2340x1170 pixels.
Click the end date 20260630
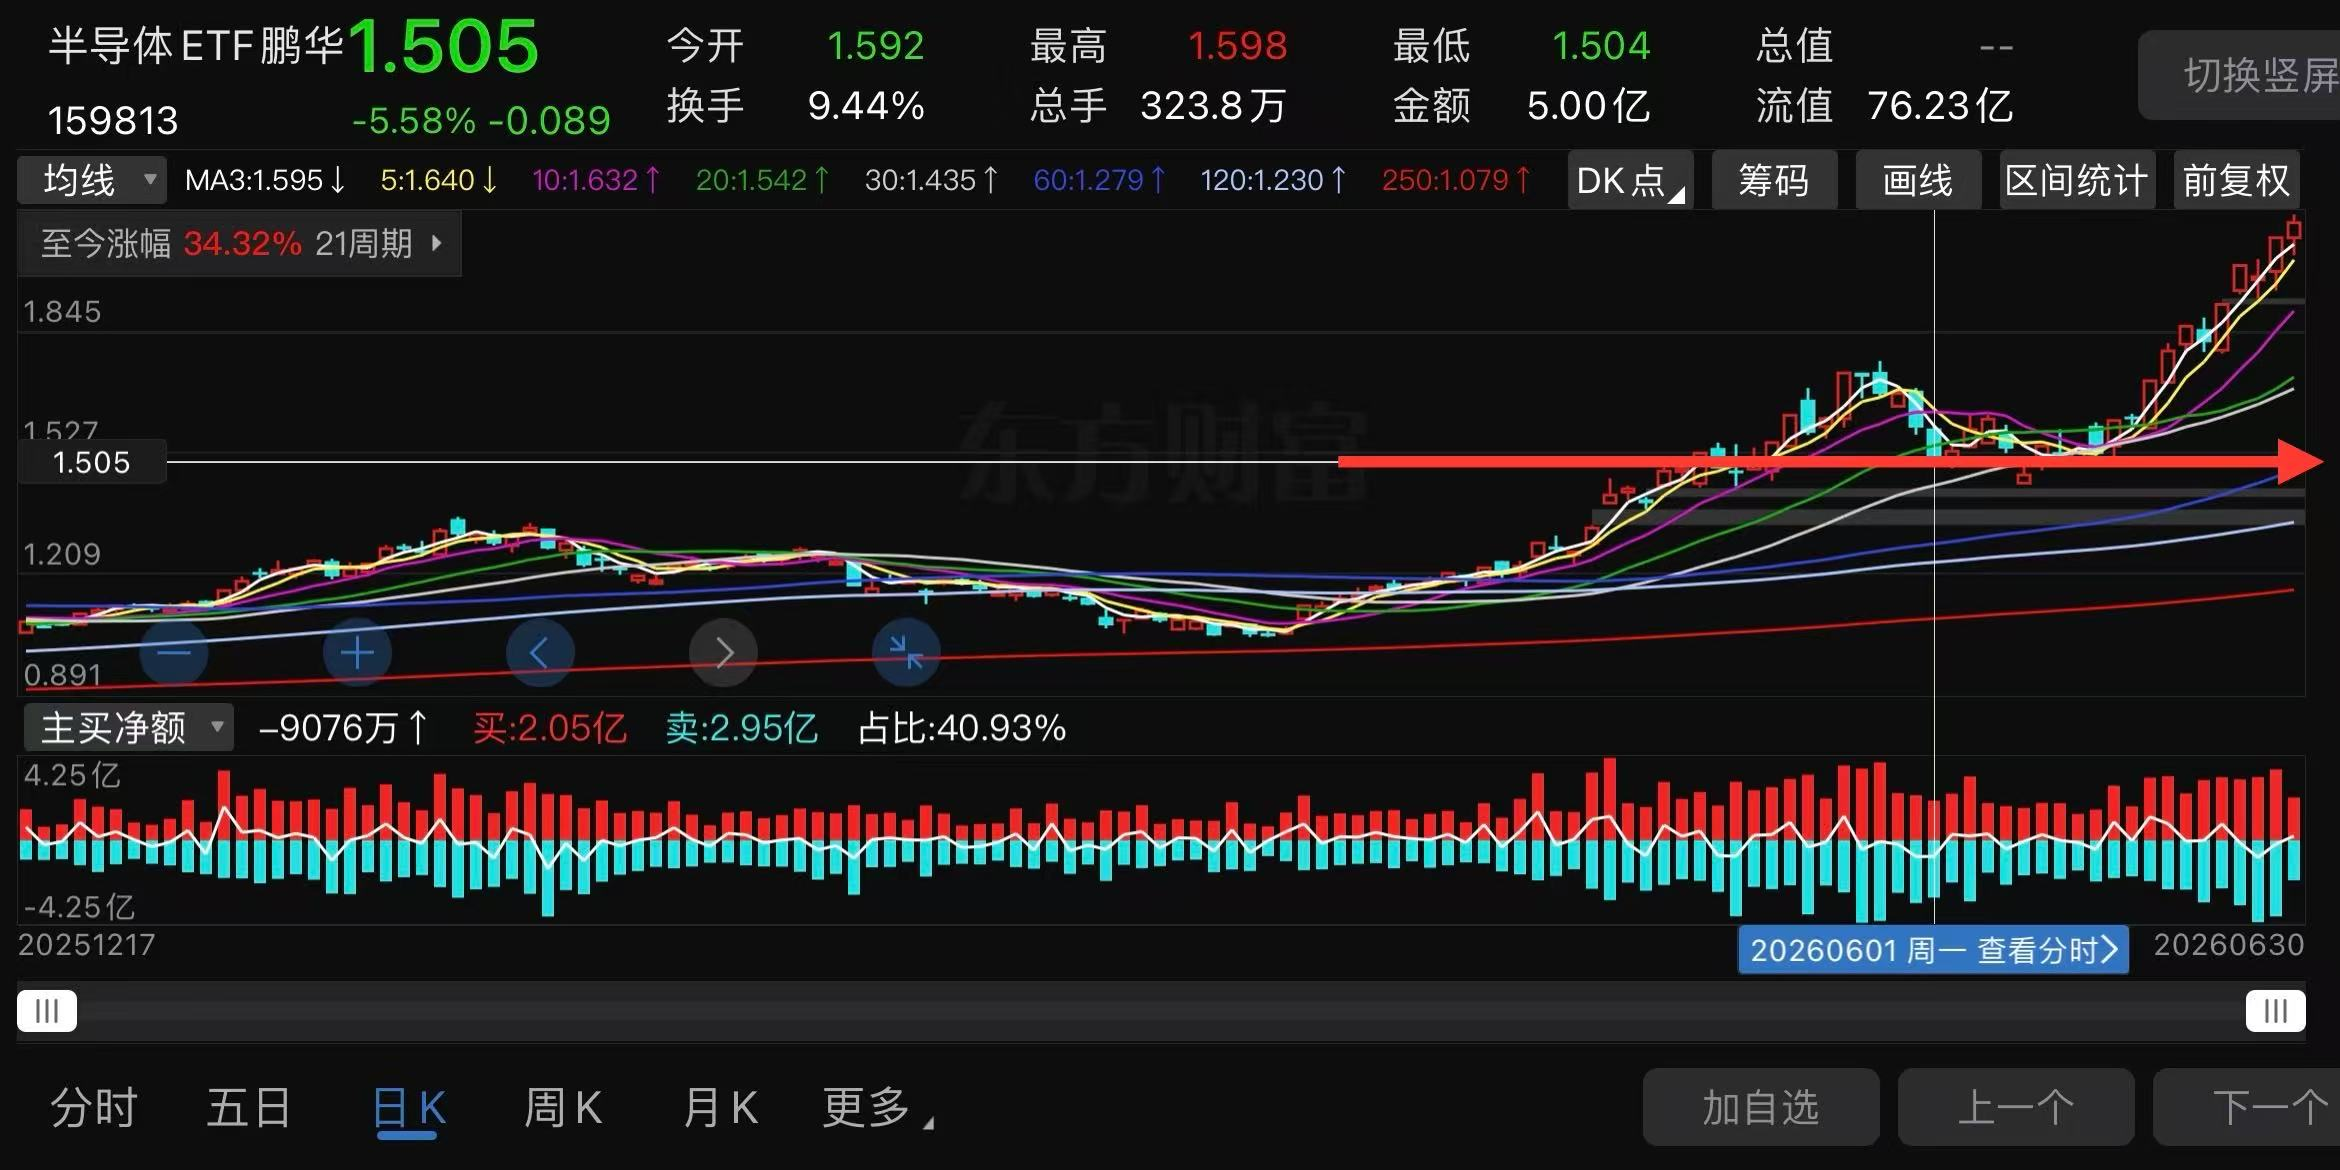tap(2229, 945)
